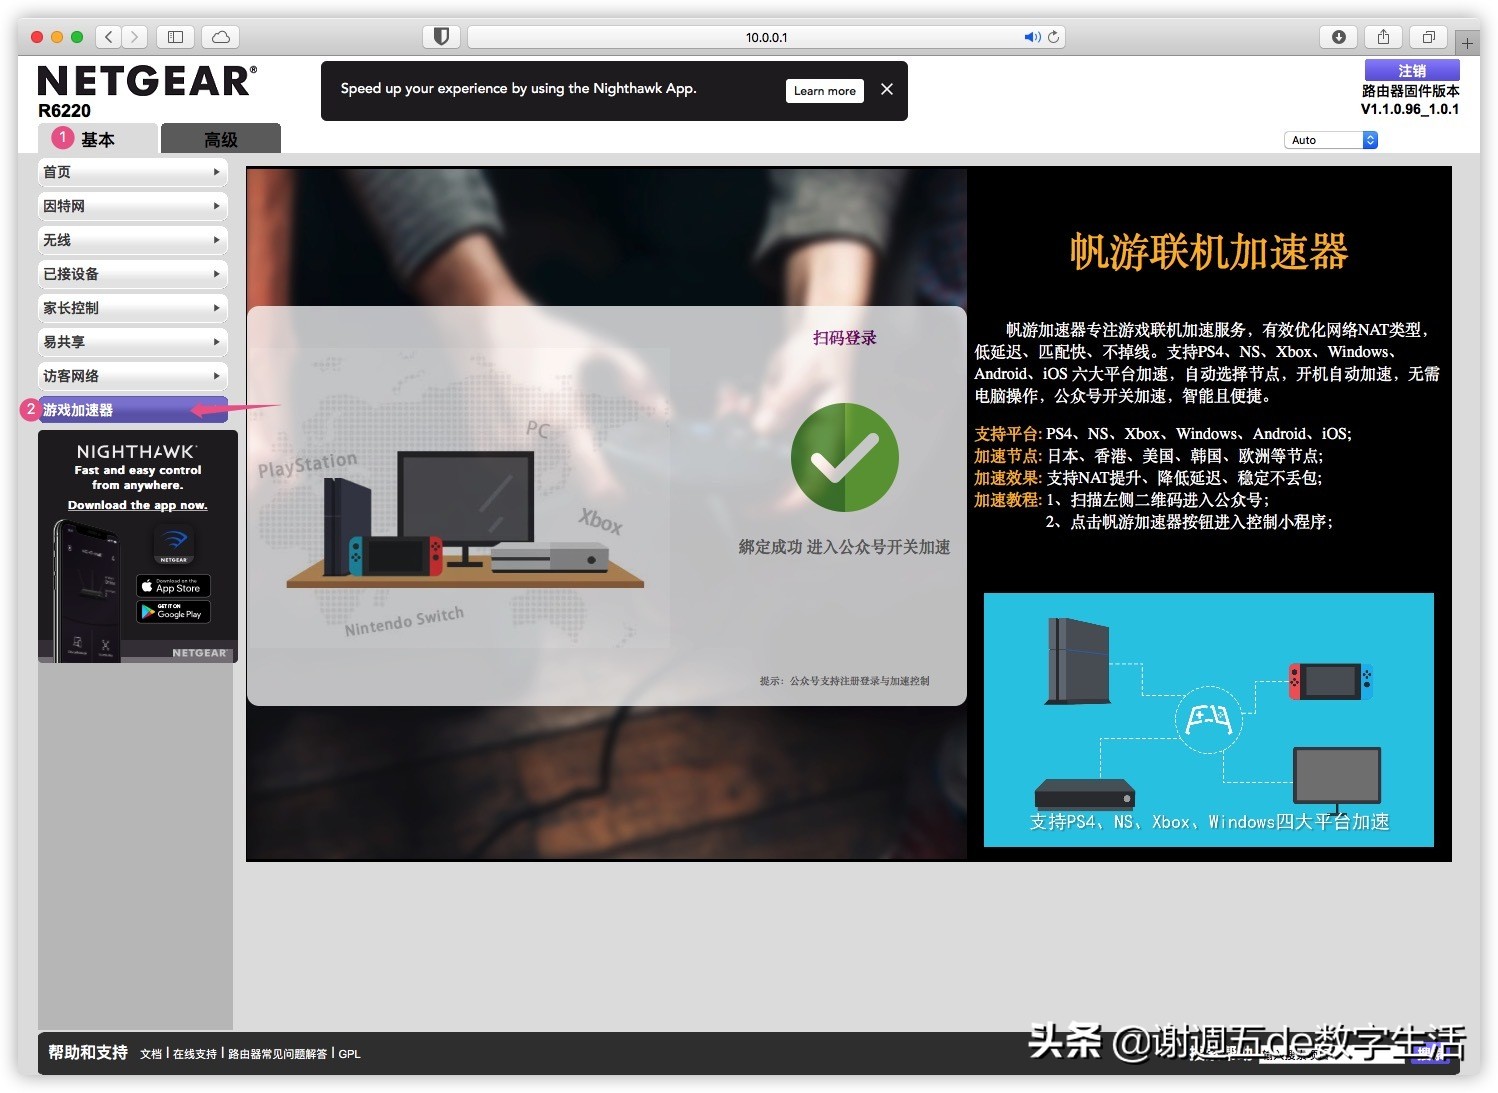The width and height of the screenshot is (1498, 1093).
Task: Open the Auto language dropdown
Action: [x=1330, y=139]
